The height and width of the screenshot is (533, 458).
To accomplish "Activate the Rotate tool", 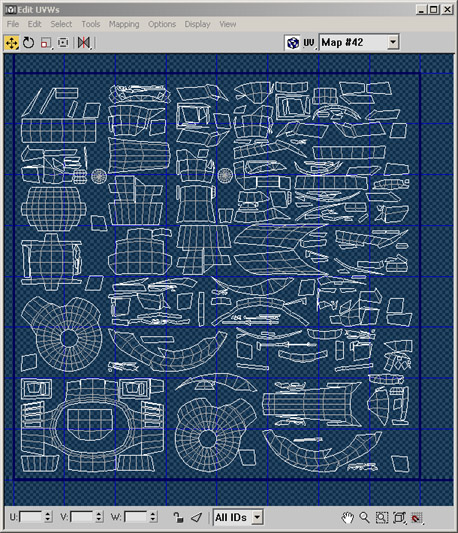I will click(29, 43).
